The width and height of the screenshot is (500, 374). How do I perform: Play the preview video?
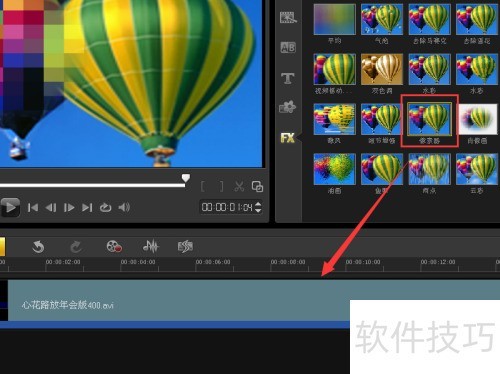tap(10, 207)
